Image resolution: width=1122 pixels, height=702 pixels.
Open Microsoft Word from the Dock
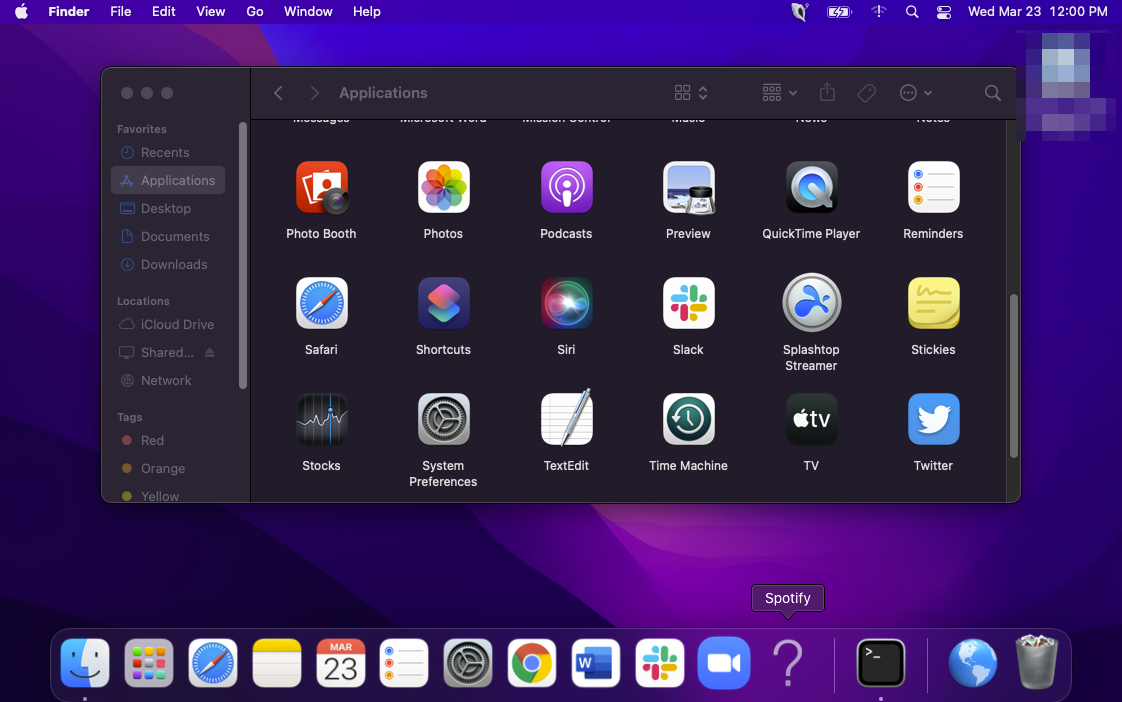point(595,663)
